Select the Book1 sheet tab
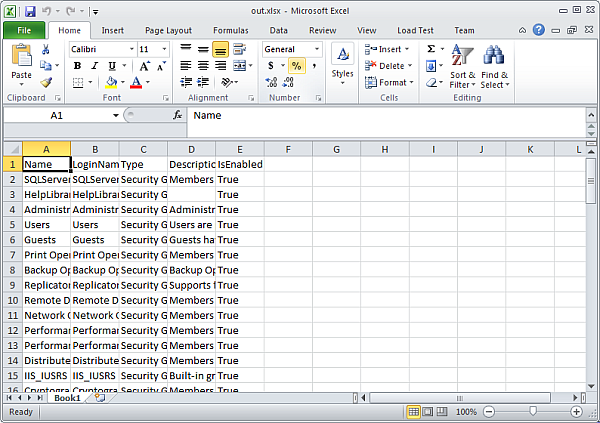Viewport: 600px width, 423px height. click(x=67, y=398)
